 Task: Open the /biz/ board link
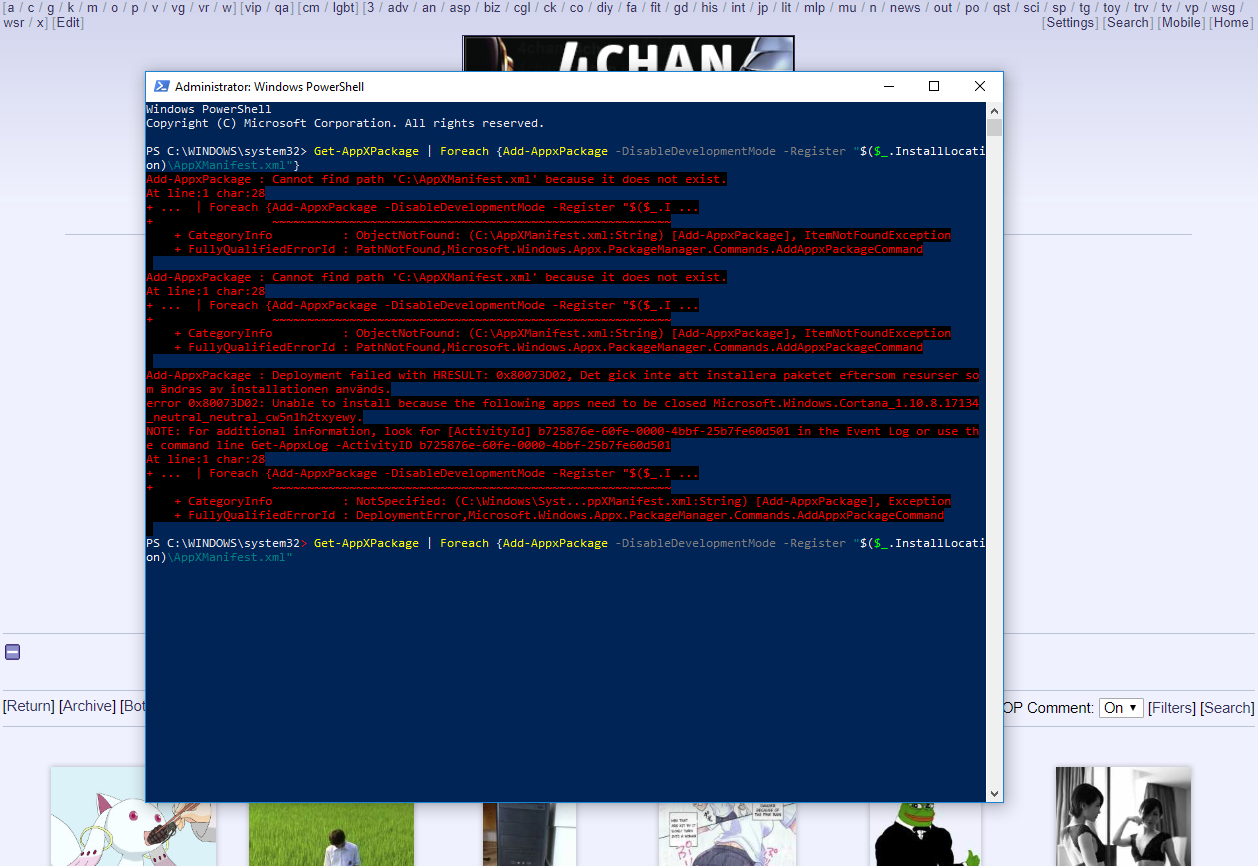pos(492,8)
